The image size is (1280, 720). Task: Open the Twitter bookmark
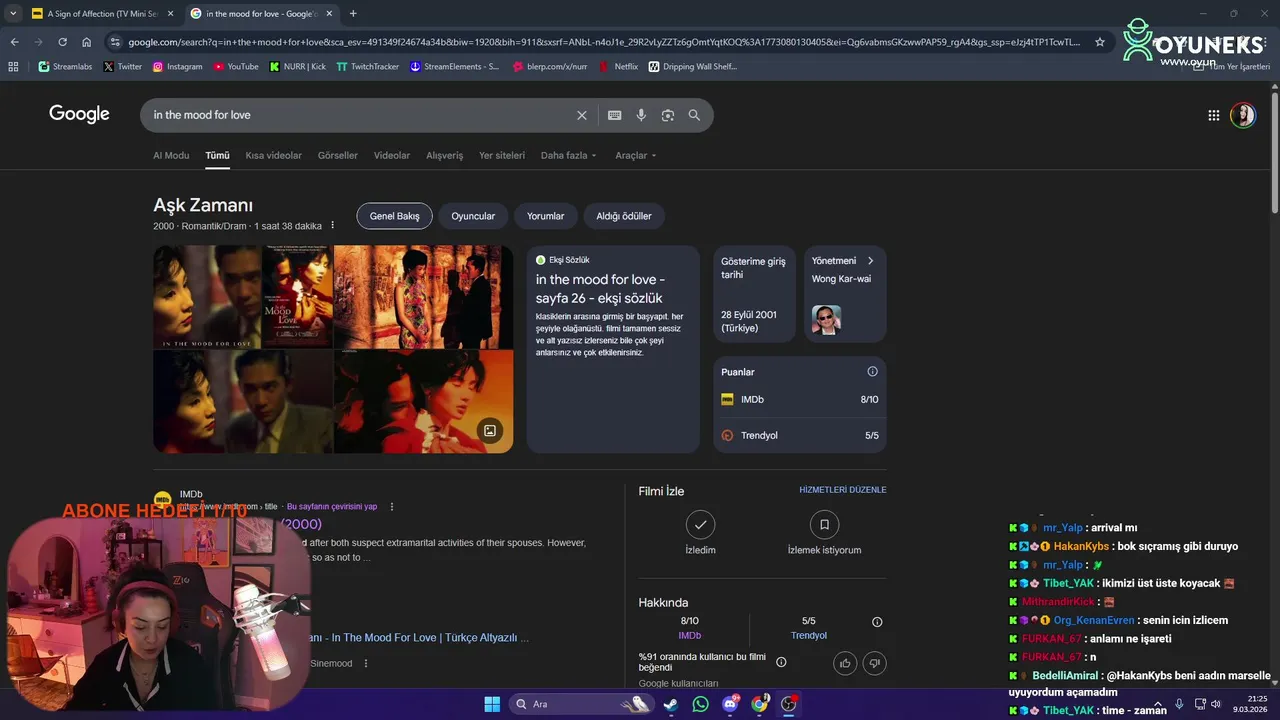click(123, 66)
